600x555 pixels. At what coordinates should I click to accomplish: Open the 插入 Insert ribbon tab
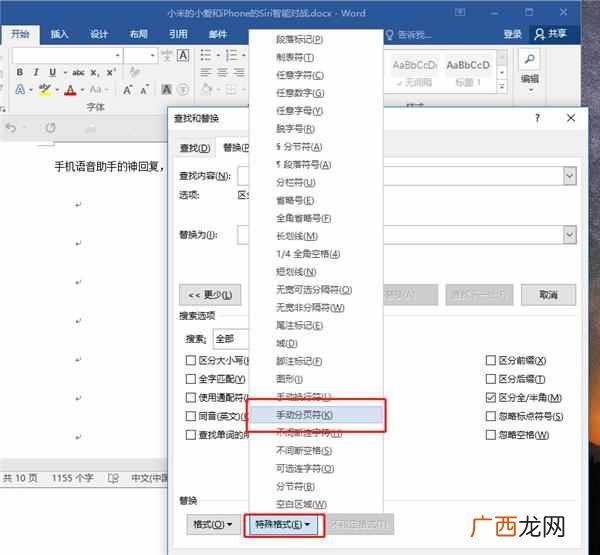[x=59, y=34]
